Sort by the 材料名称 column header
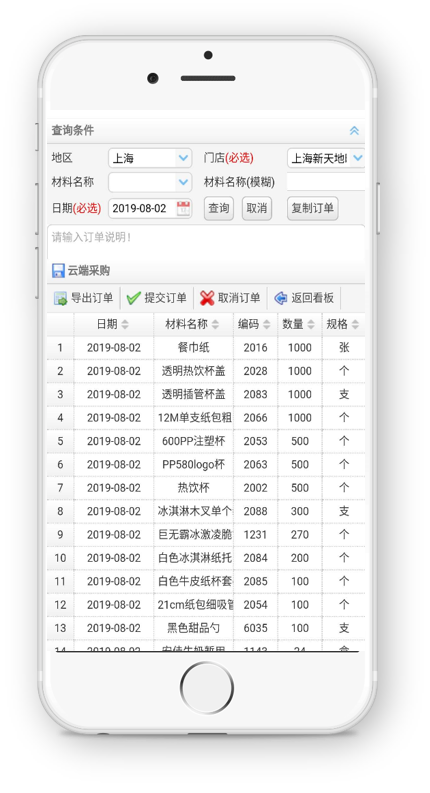The image size is (430, 793). pos(193,324)
